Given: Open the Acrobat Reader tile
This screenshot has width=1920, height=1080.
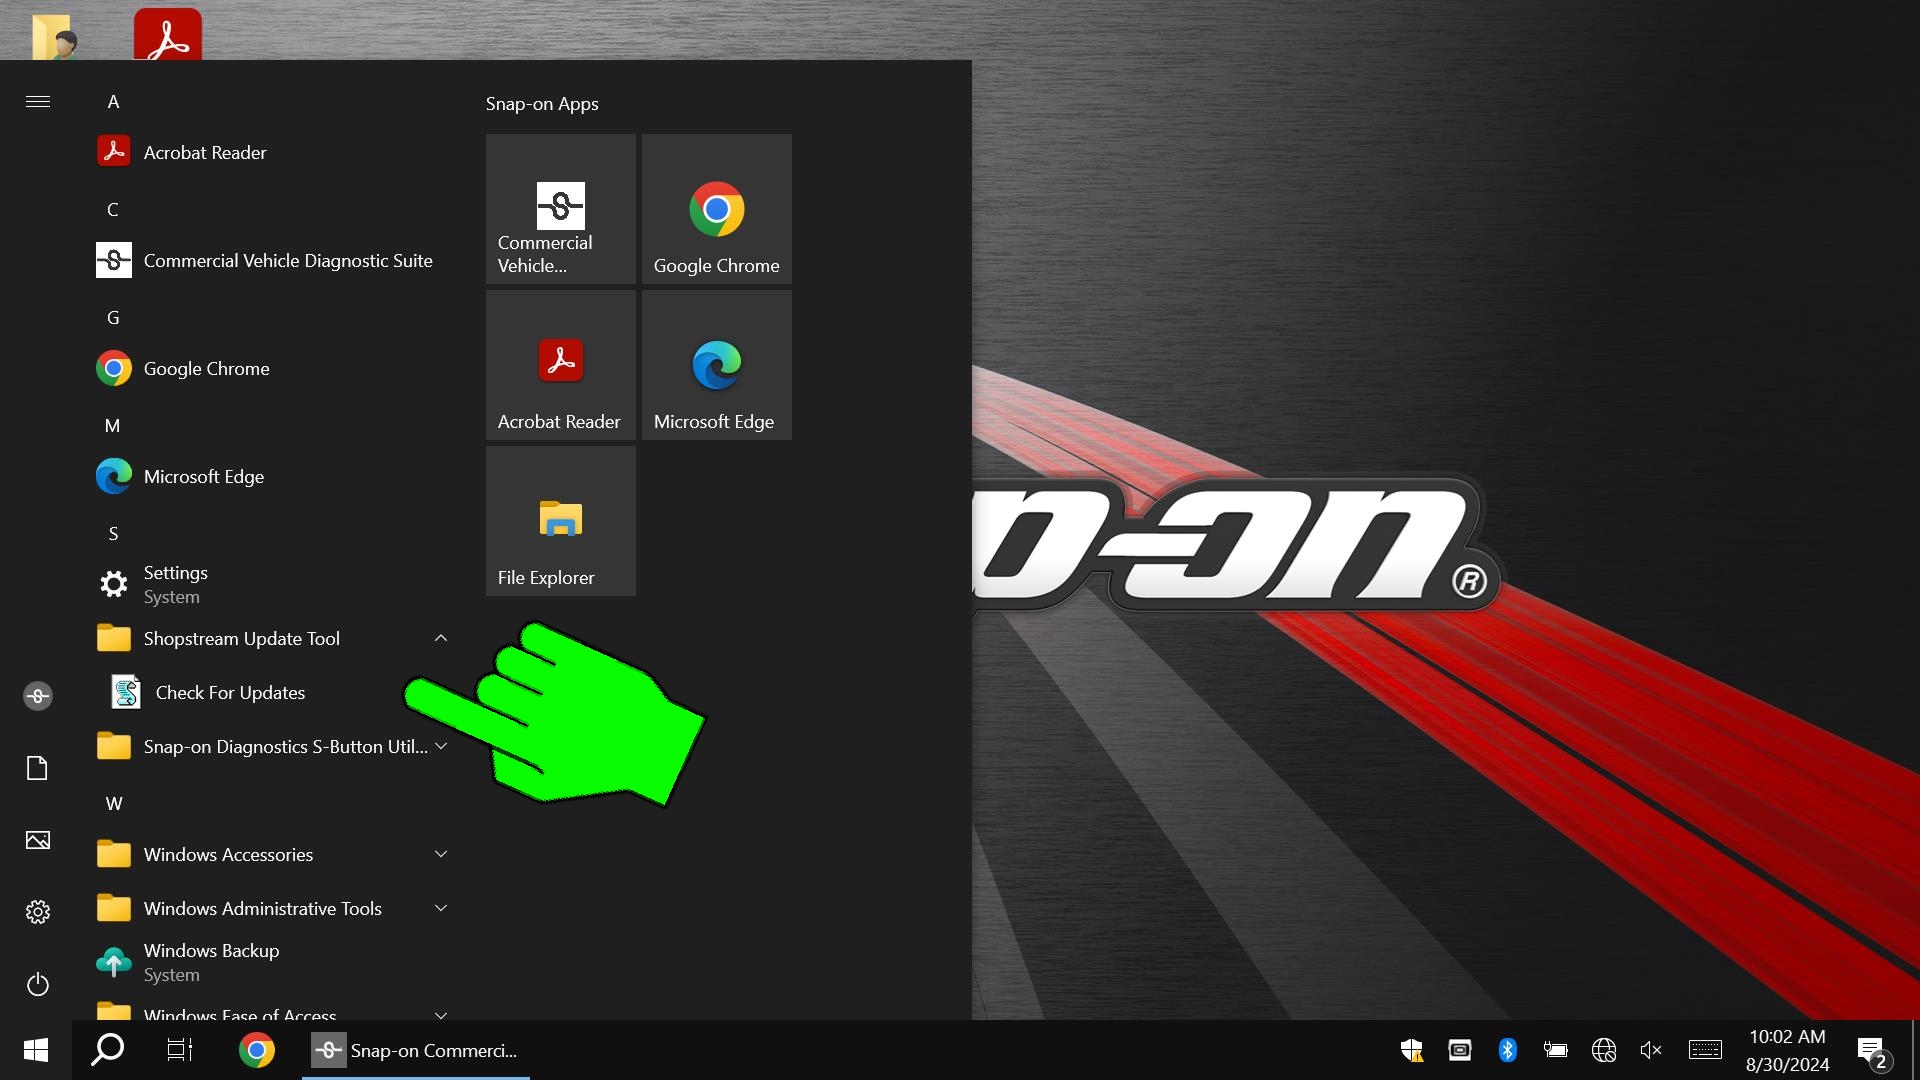Looking at the screenshot, I should tap(560, 365).
